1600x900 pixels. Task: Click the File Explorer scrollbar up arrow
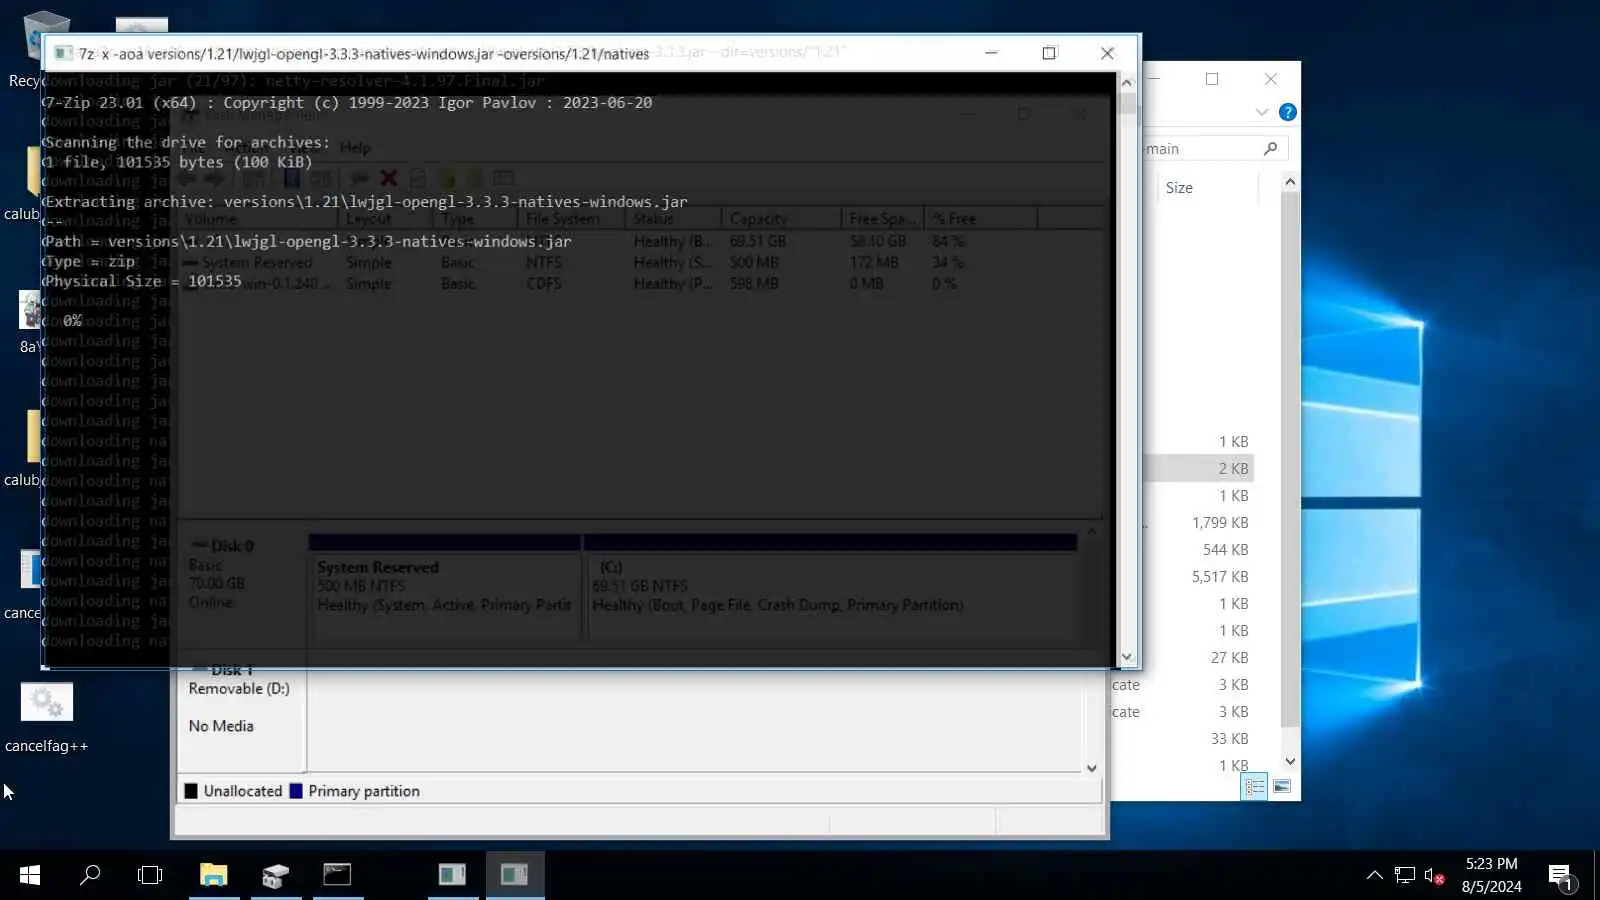(x=1290, y=182)
